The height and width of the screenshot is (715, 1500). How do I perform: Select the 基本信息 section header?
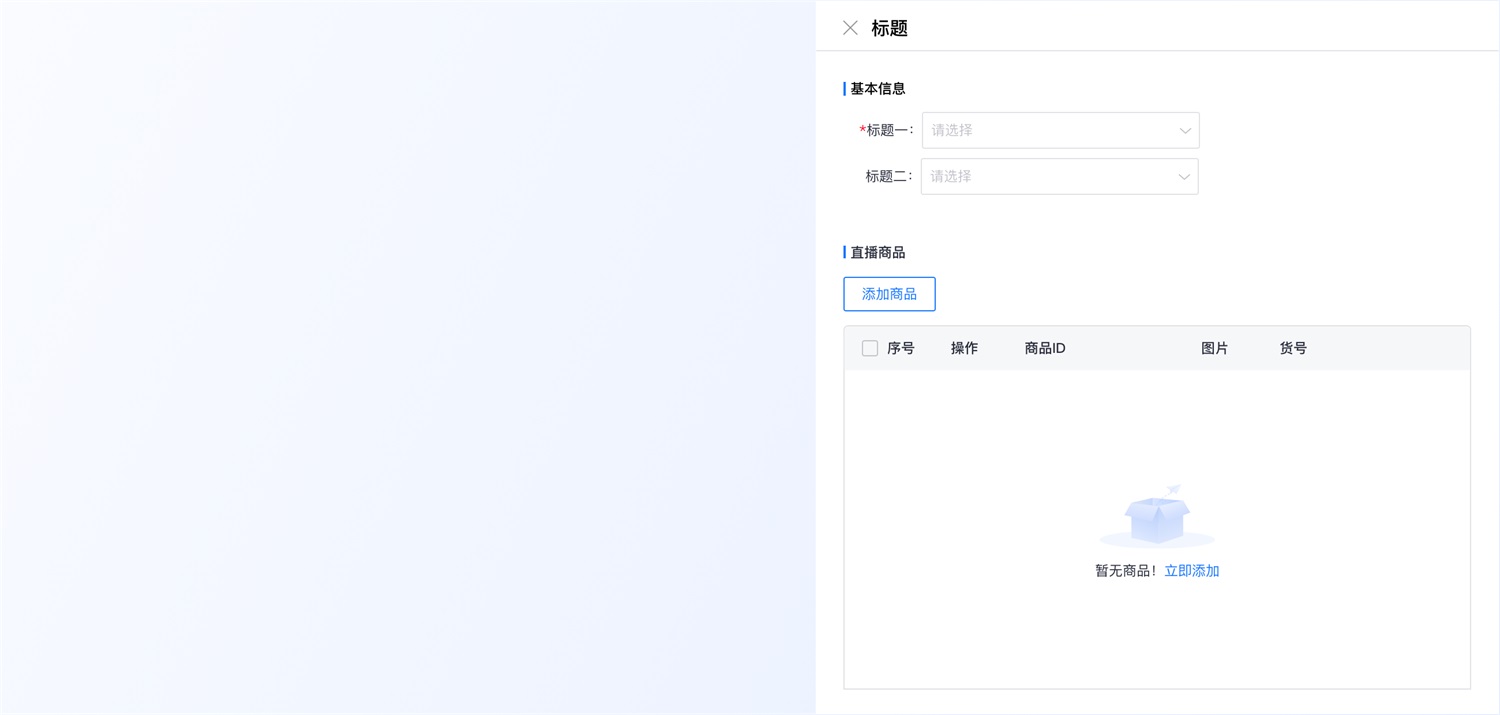coord(877,88)
